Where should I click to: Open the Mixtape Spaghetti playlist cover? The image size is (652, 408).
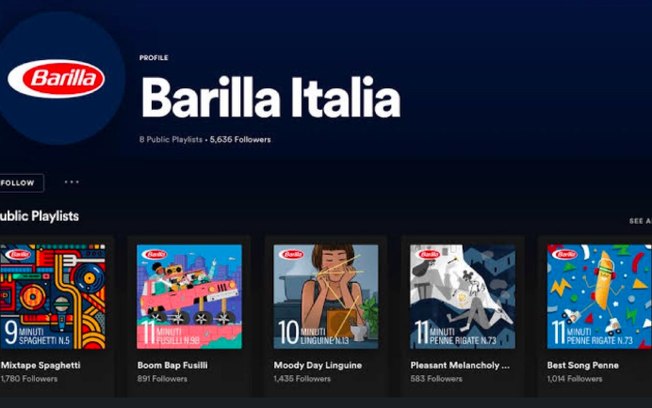click(x=52, y=297)
